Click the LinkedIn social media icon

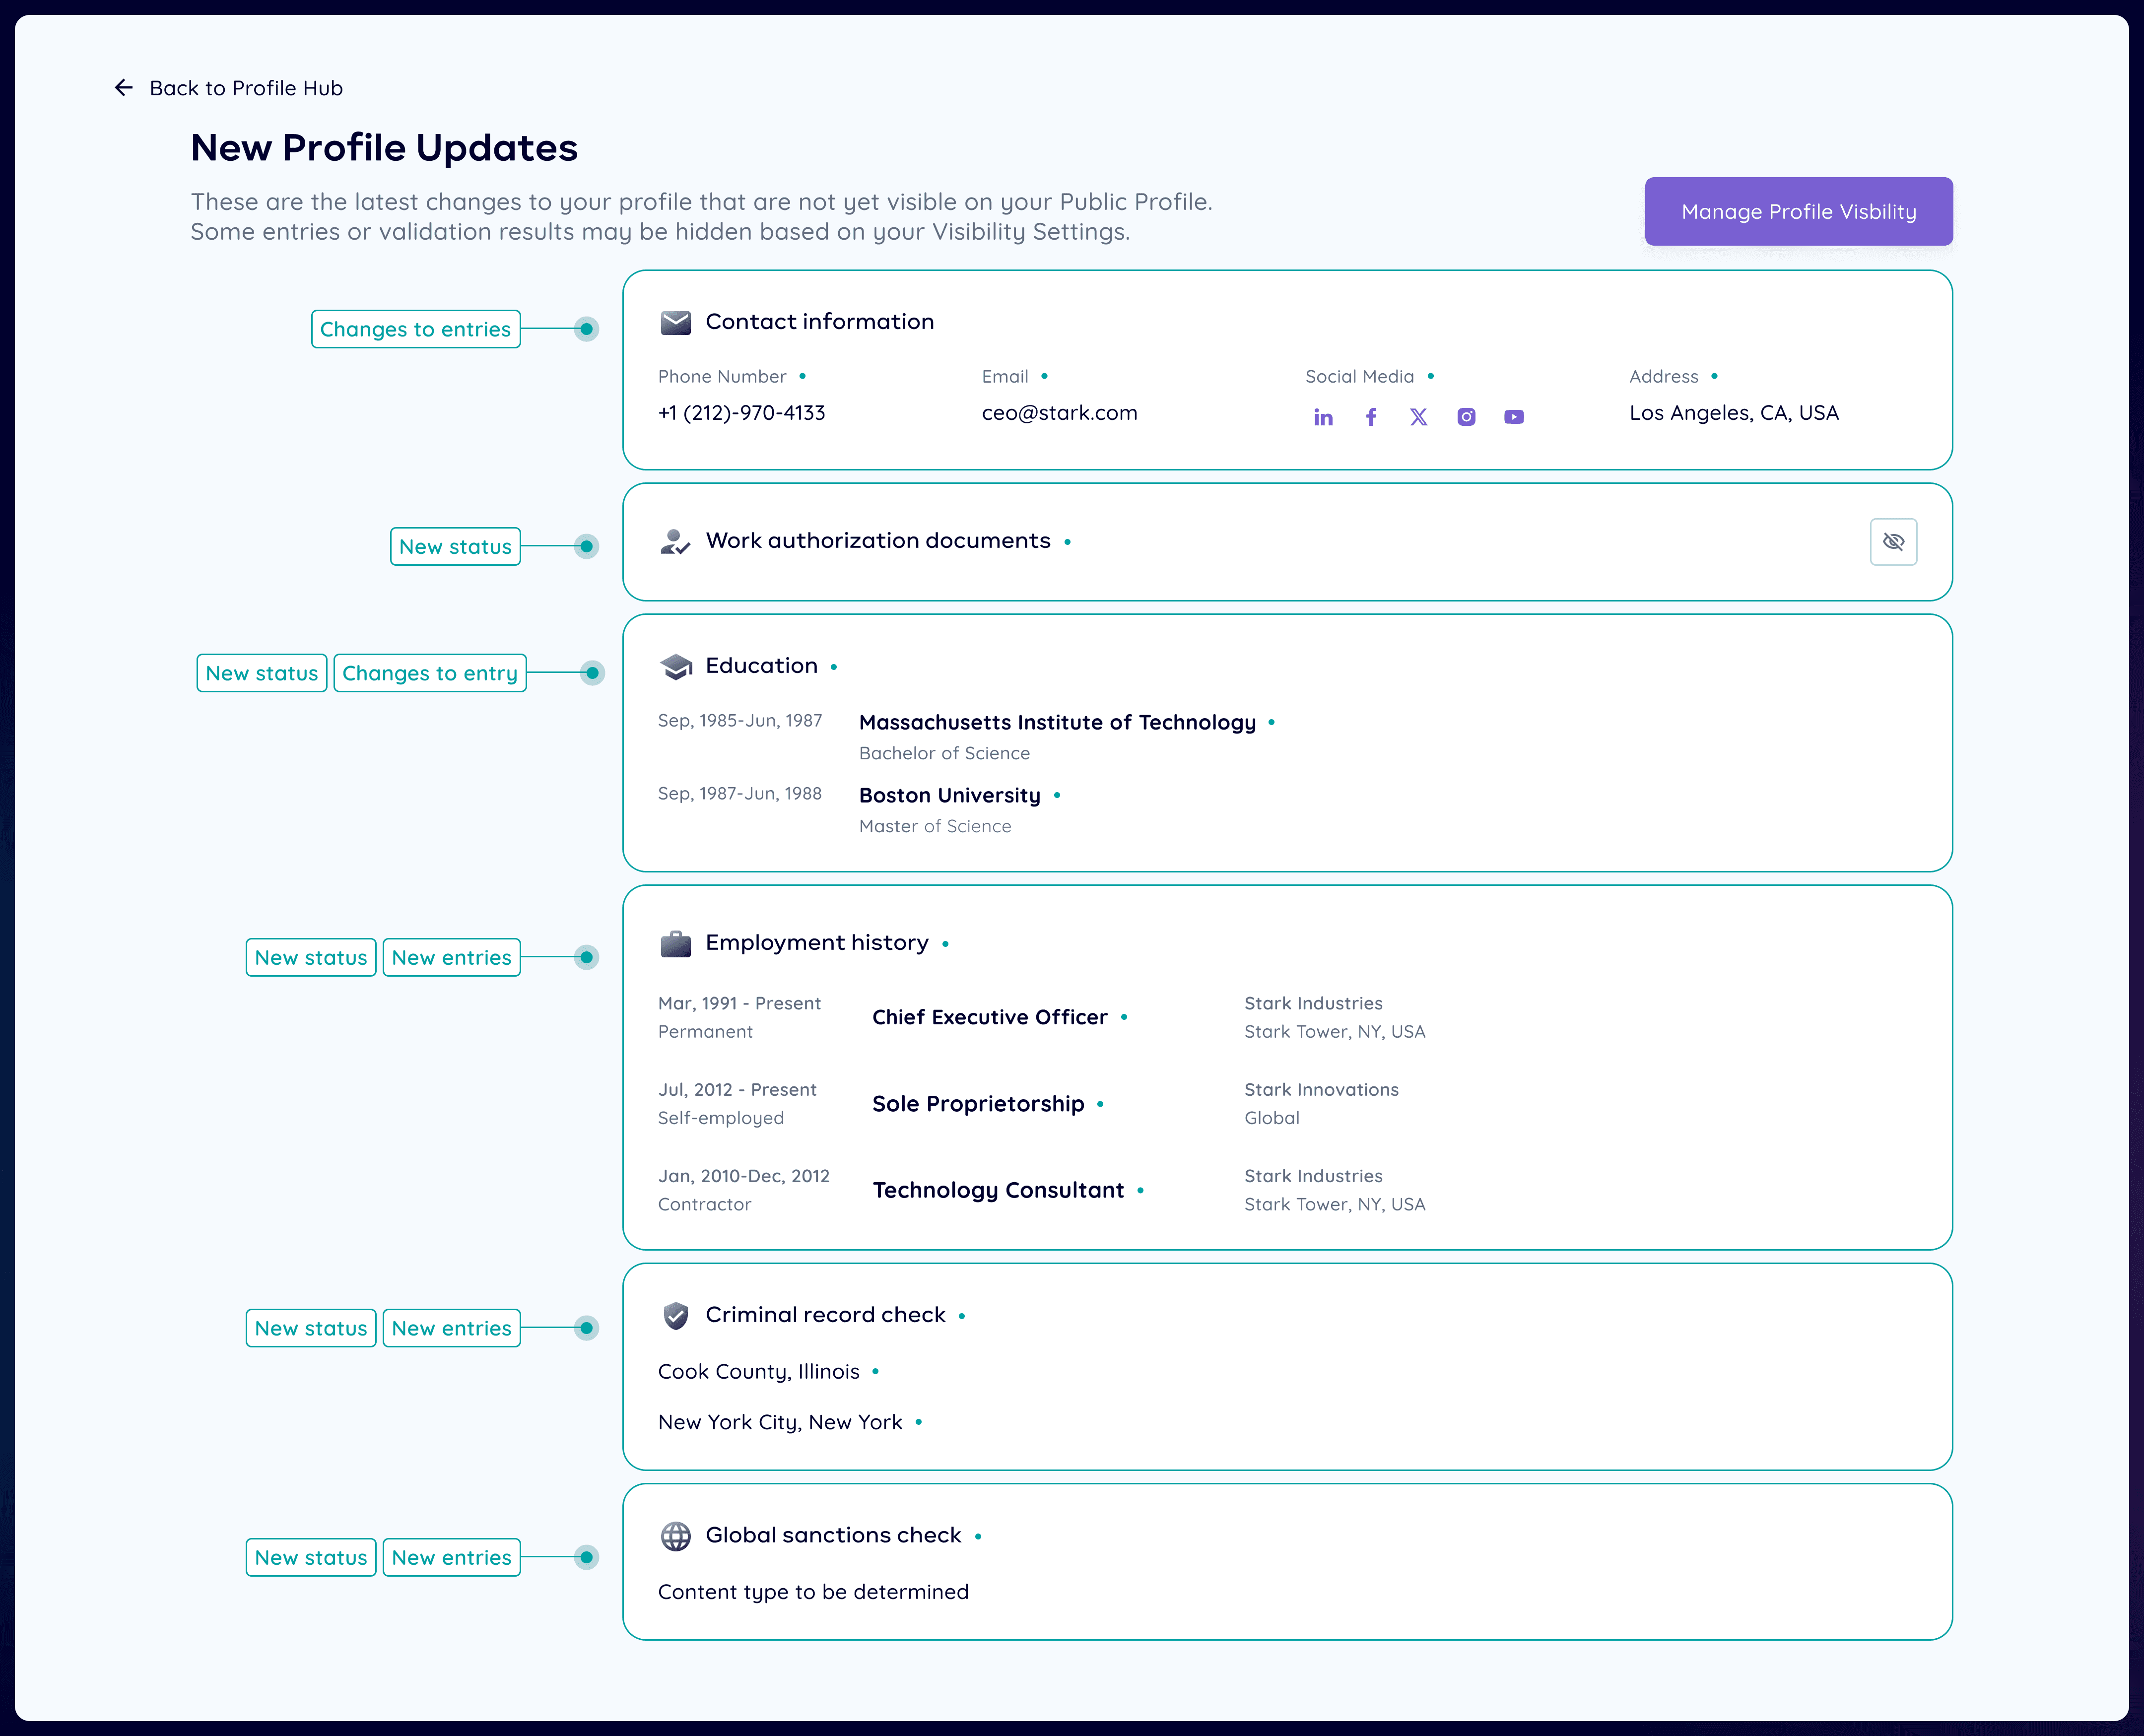(x=1322, y=417)
